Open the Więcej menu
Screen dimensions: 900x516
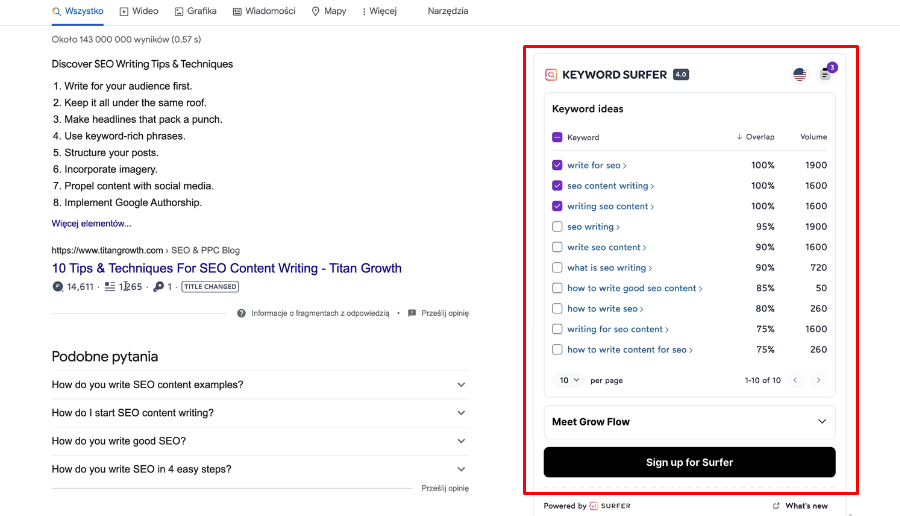[379, 11]
